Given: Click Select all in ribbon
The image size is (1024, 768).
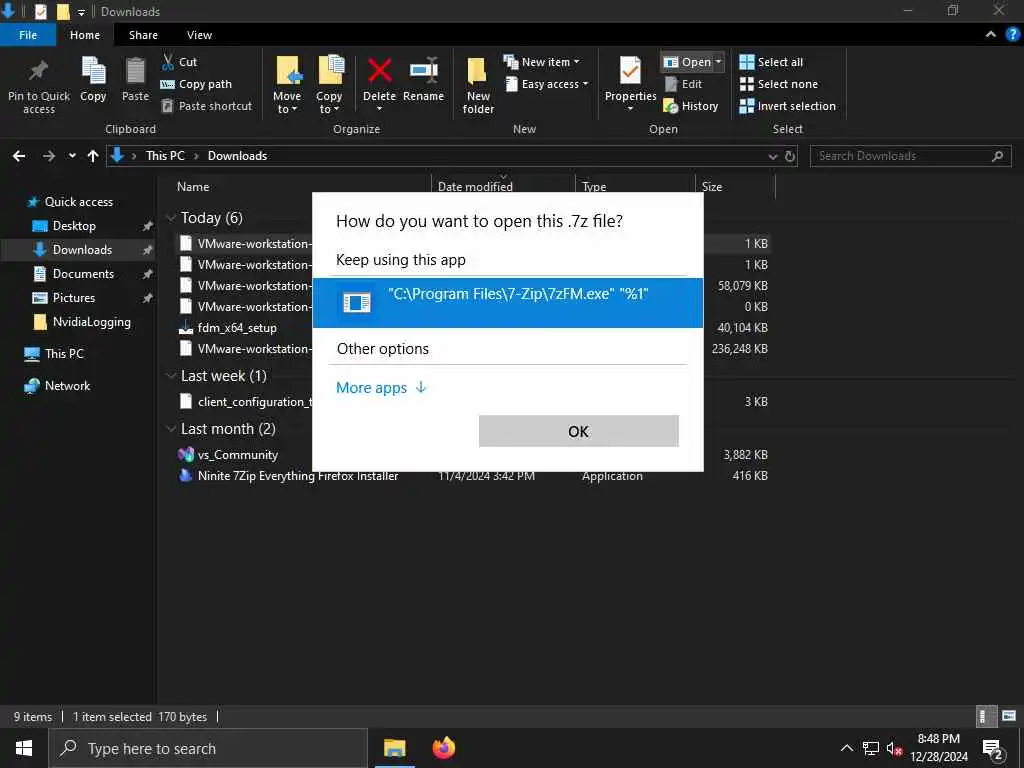Looking at the screenshot, I should pyautogui.click(x=771, y=62).
